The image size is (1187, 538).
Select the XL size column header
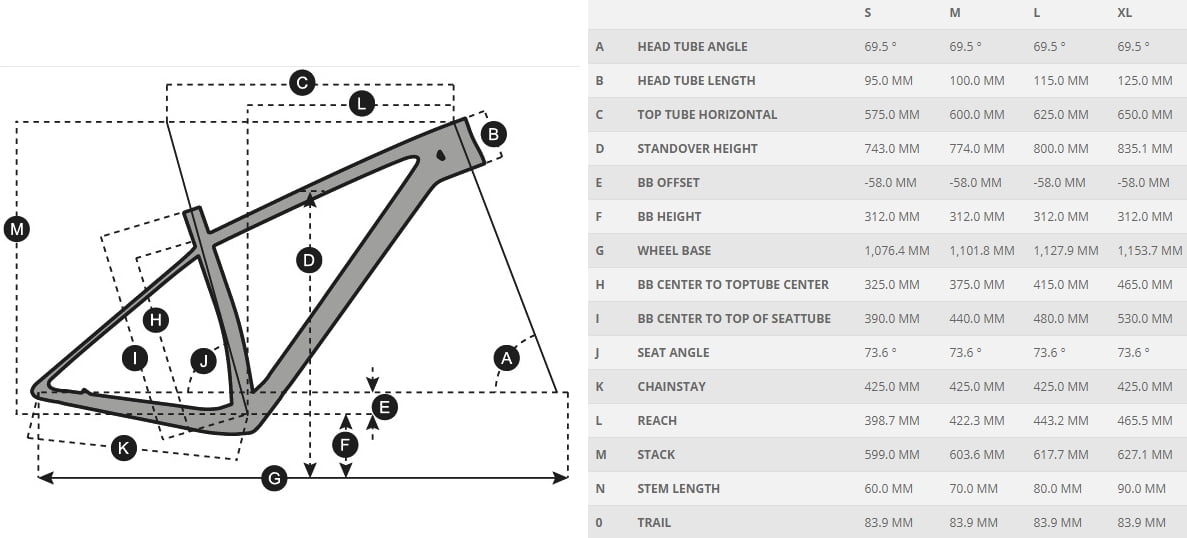[1125, 13]
